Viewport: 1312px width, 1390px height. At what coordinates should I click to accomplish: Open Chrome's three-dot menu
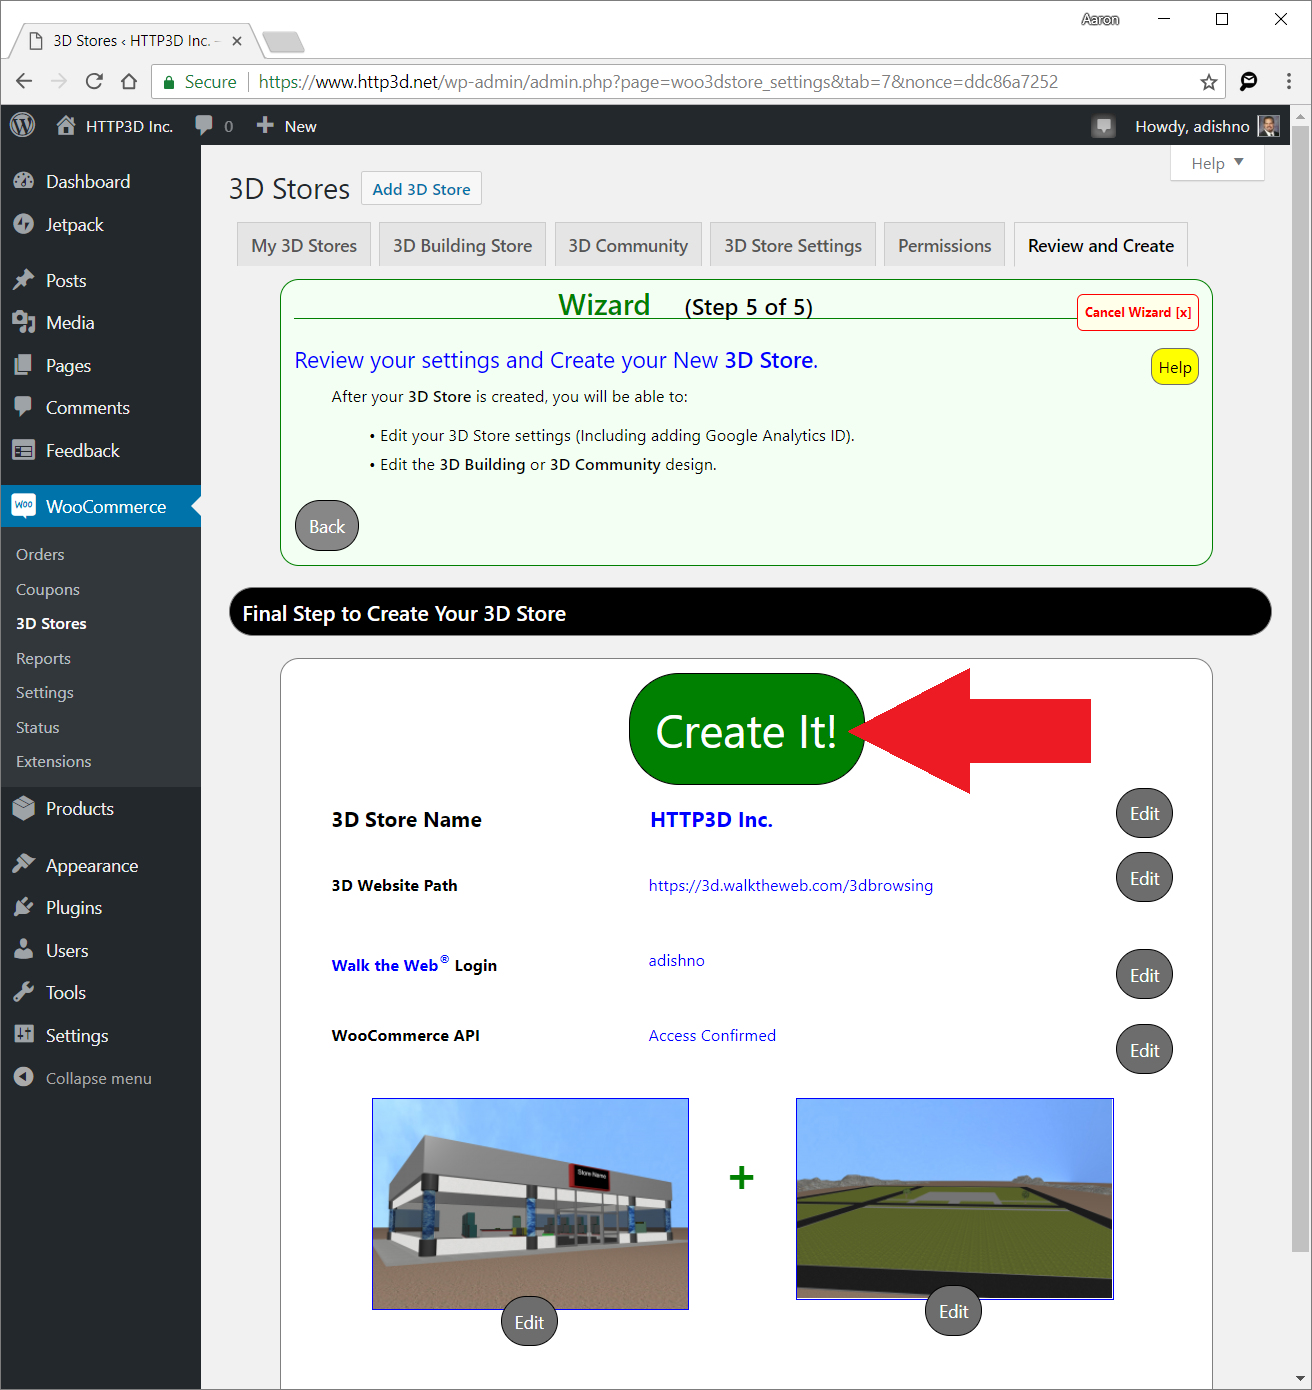click(x=1288, y=81)
